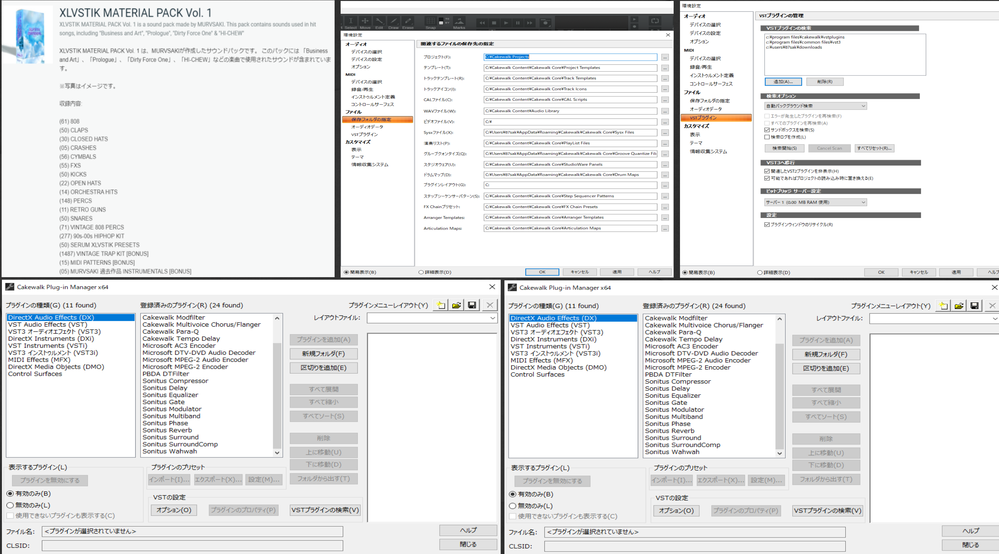Click save layout floppy icon in left Plug-in Manager
999x554 pixels.
click(472, 304)
